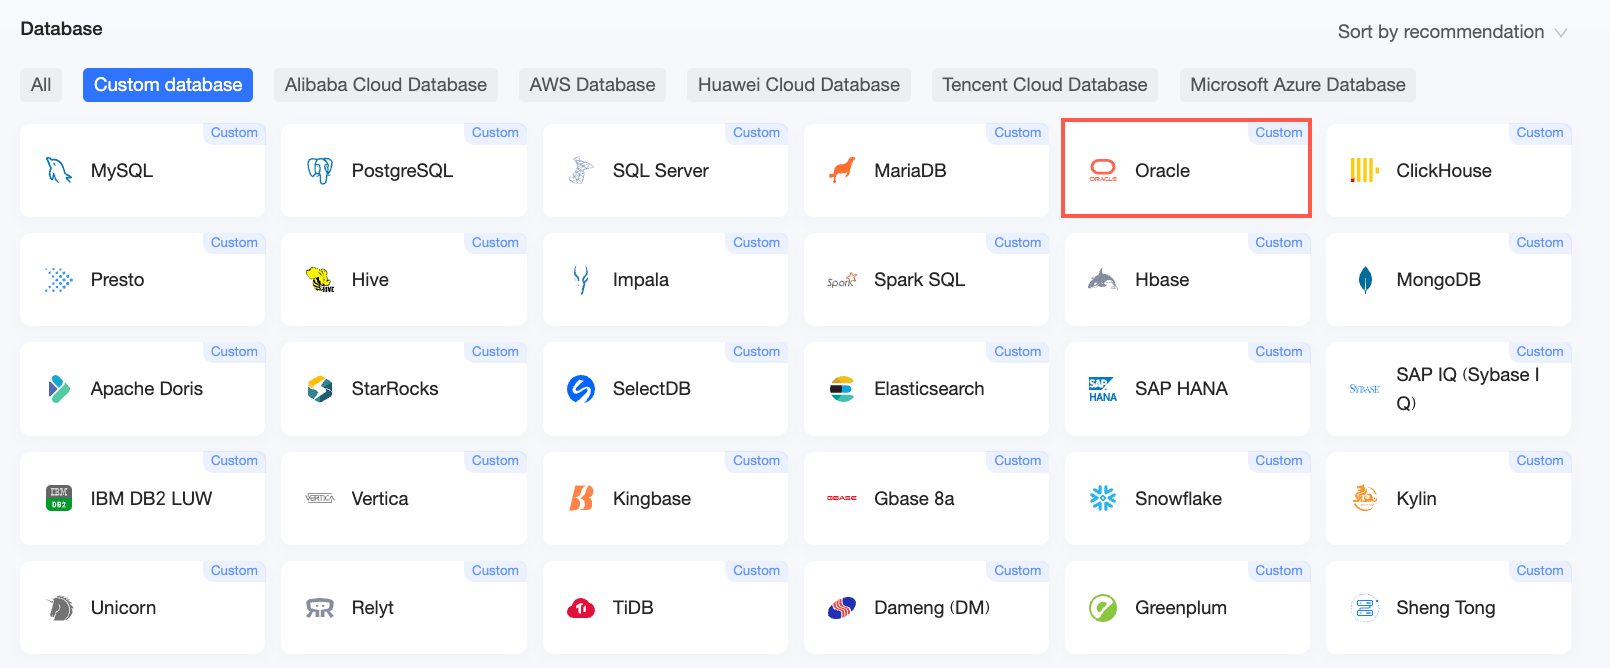The width and height of the screenshot is (1610, 668).
Task: Click the SQL Server logo icon
Action: coord(581,171)
